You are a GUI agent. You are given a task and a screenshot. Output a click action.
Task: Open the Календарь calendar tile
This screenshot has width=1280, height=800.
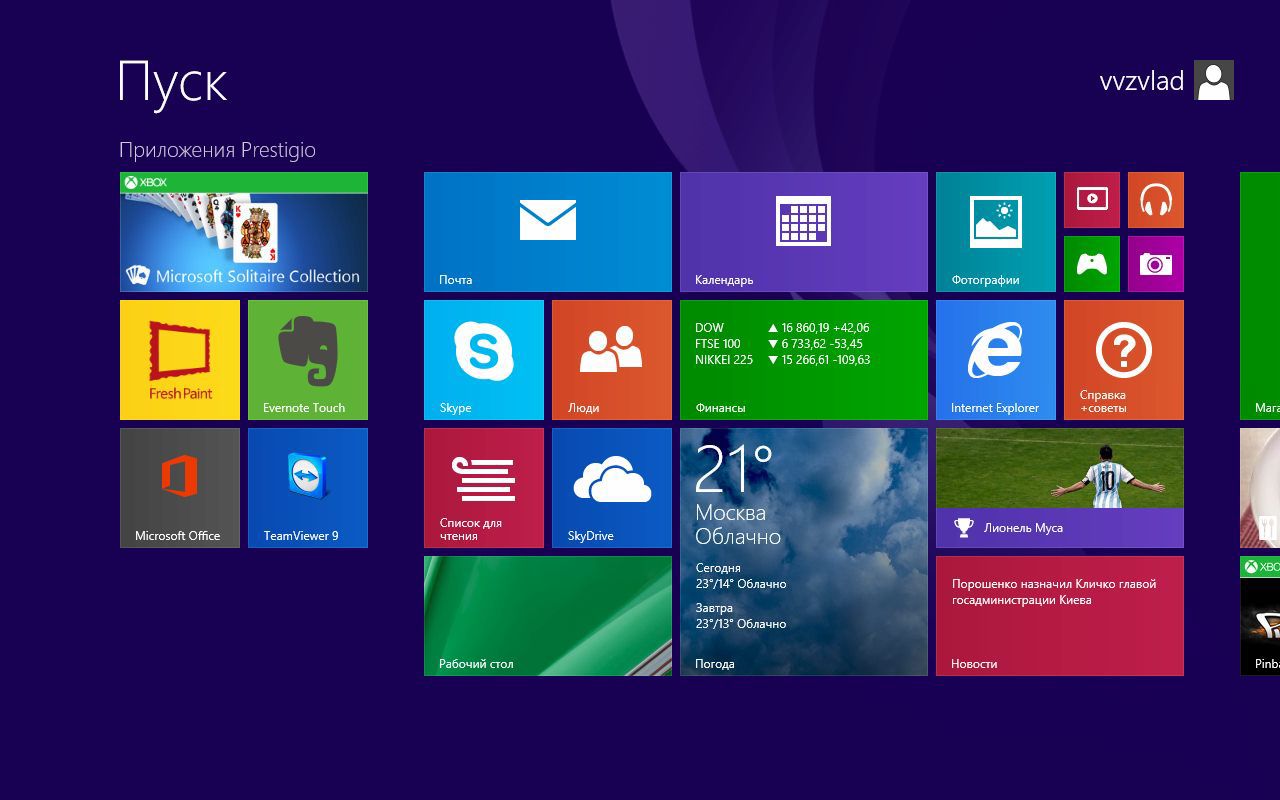(804, 232)
